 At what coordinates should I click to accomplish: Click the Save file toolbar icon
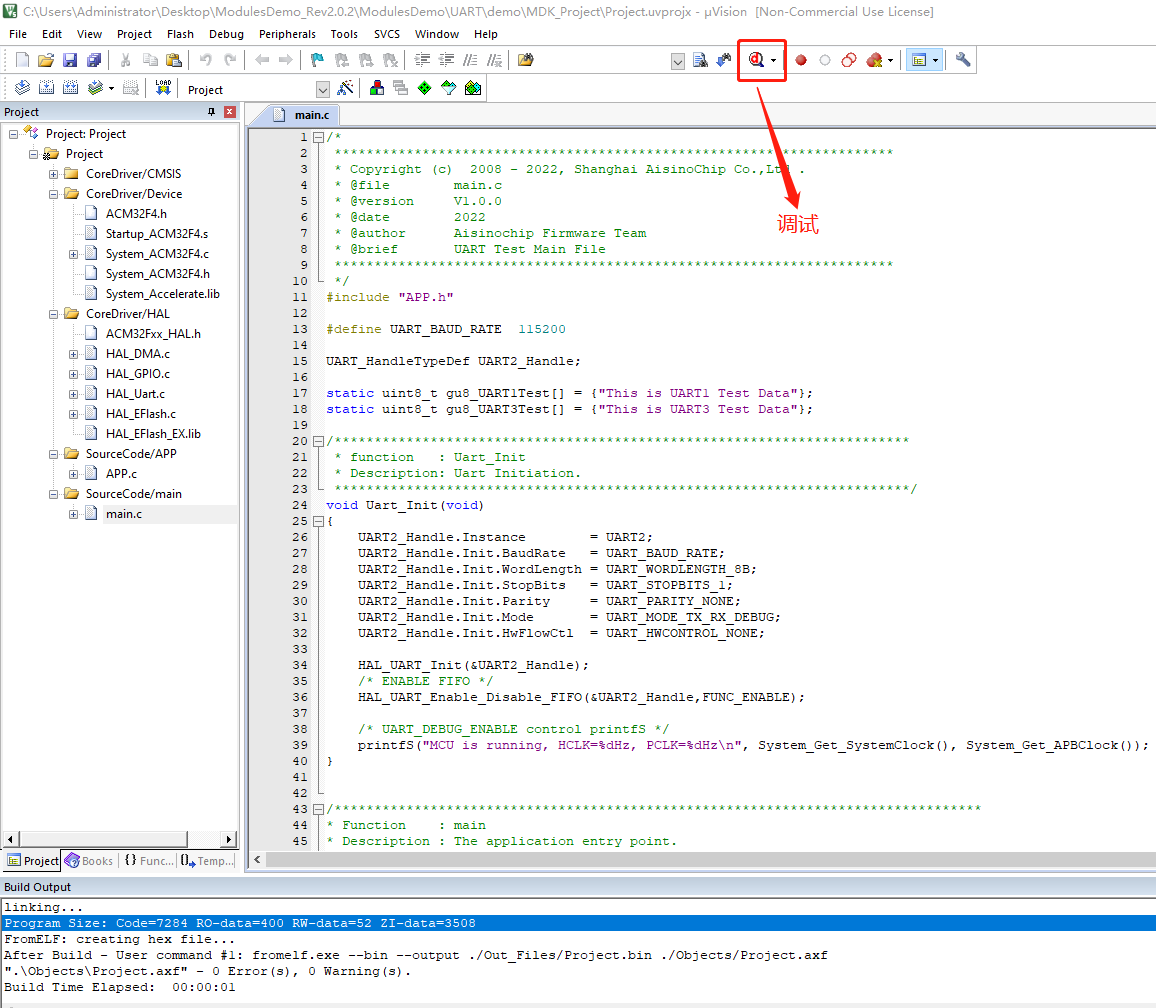pyautogui.click(x=70, y=60)
